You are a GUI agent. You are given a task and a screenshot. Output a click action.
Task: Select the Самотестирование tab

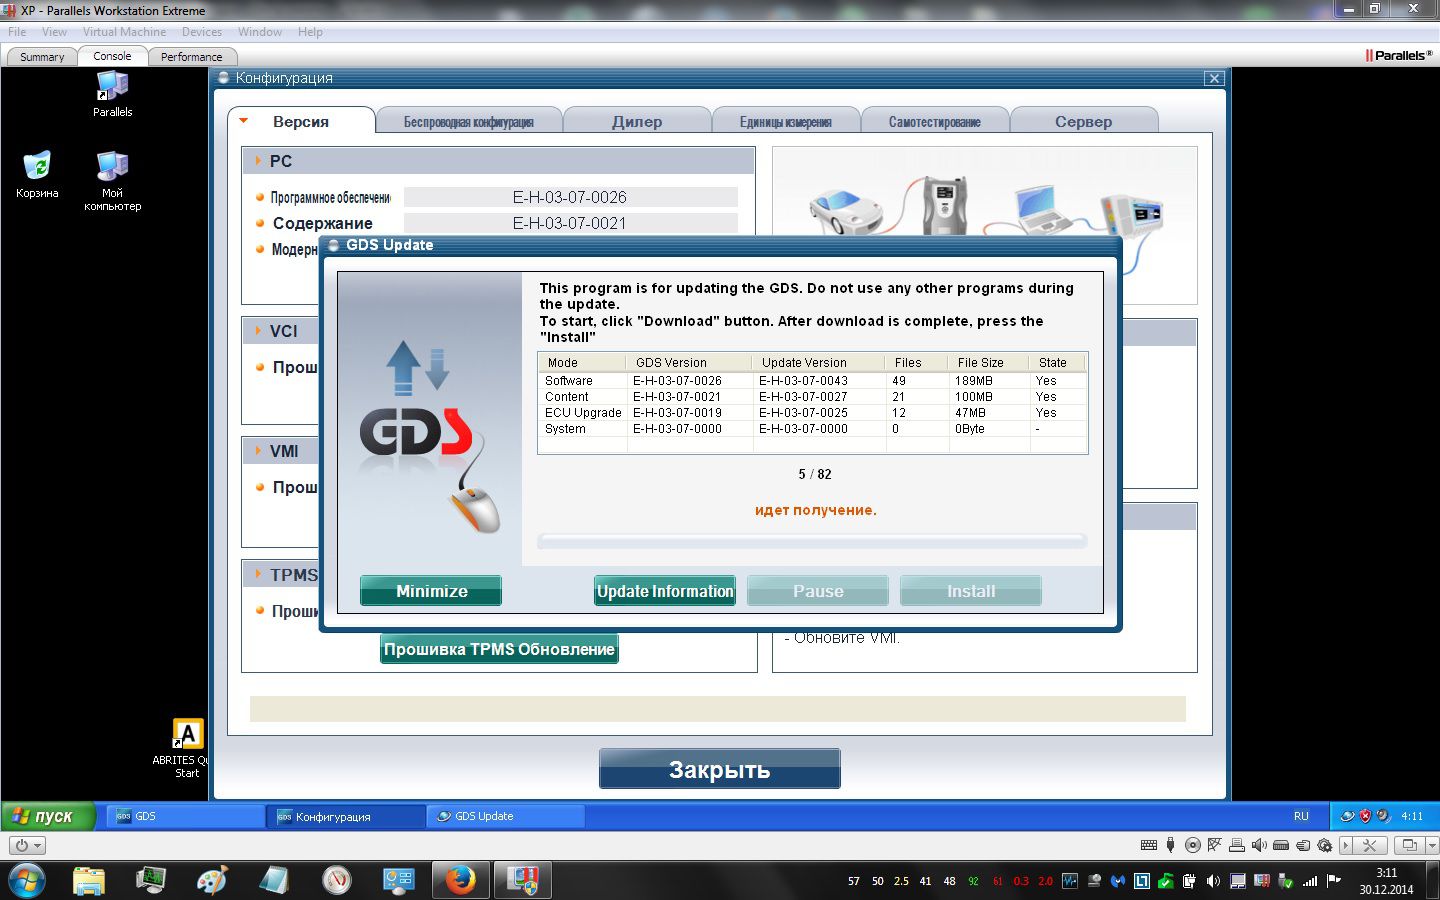pos(935,121)
